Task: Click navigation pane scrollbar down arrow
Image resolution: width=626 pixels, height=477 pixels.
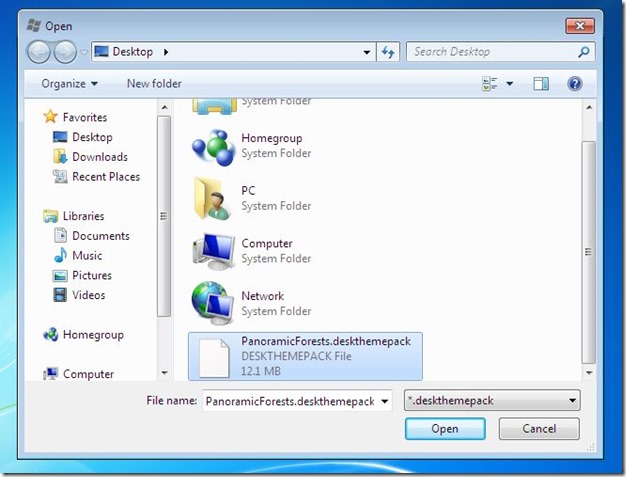Action: click(164, 373)
